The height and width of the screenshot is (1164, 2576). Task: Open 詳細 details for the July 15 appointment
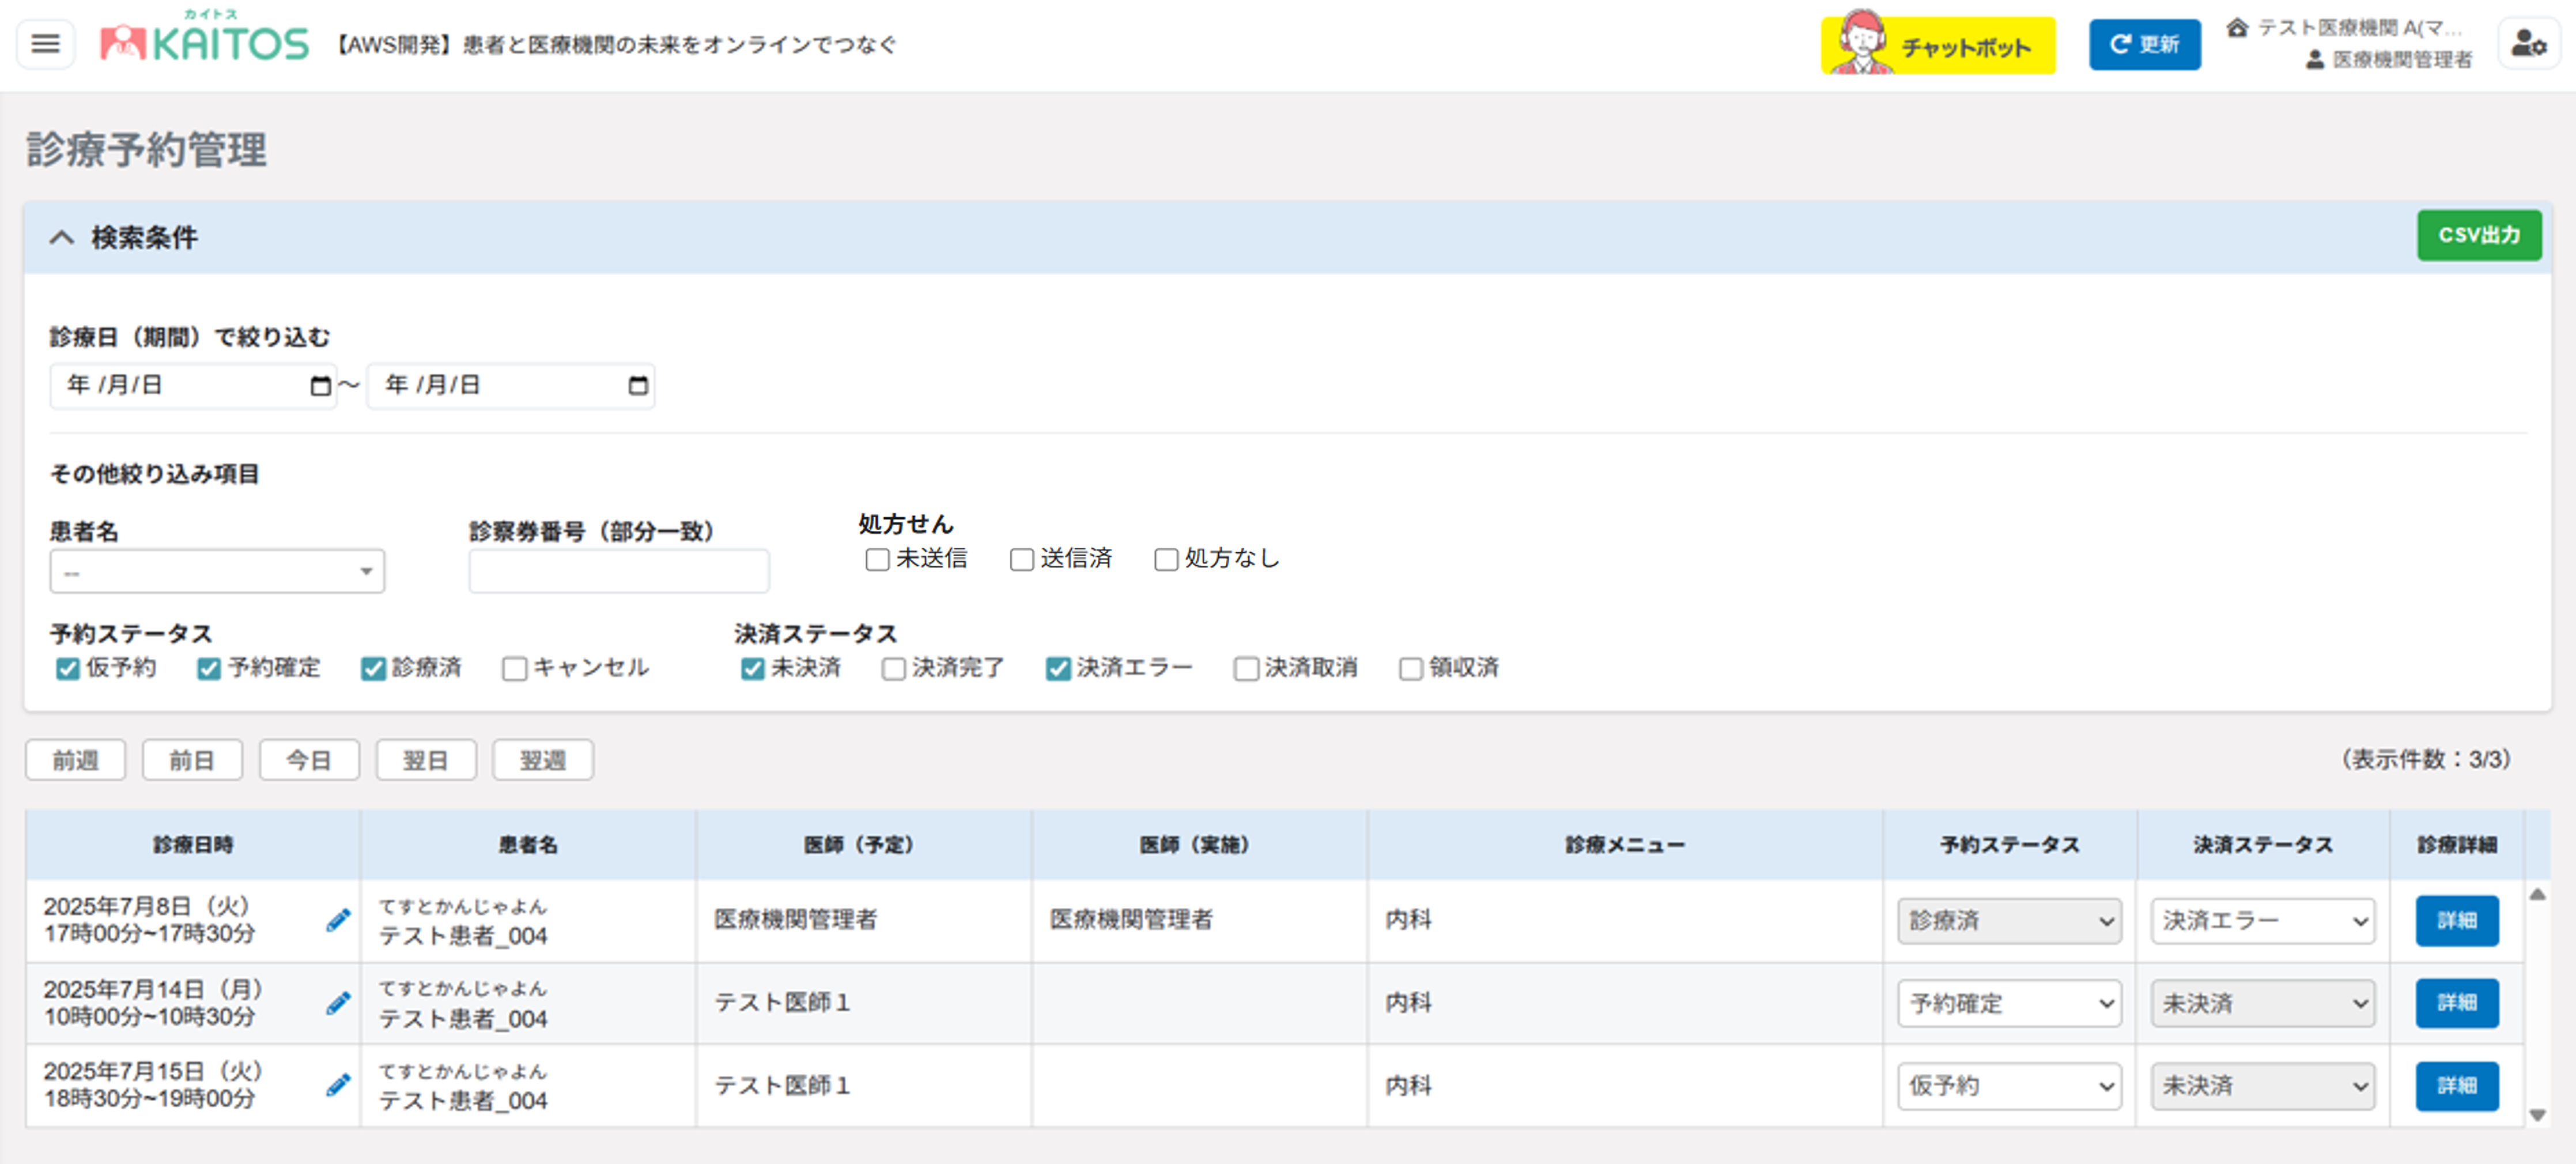point(2457,1086)
